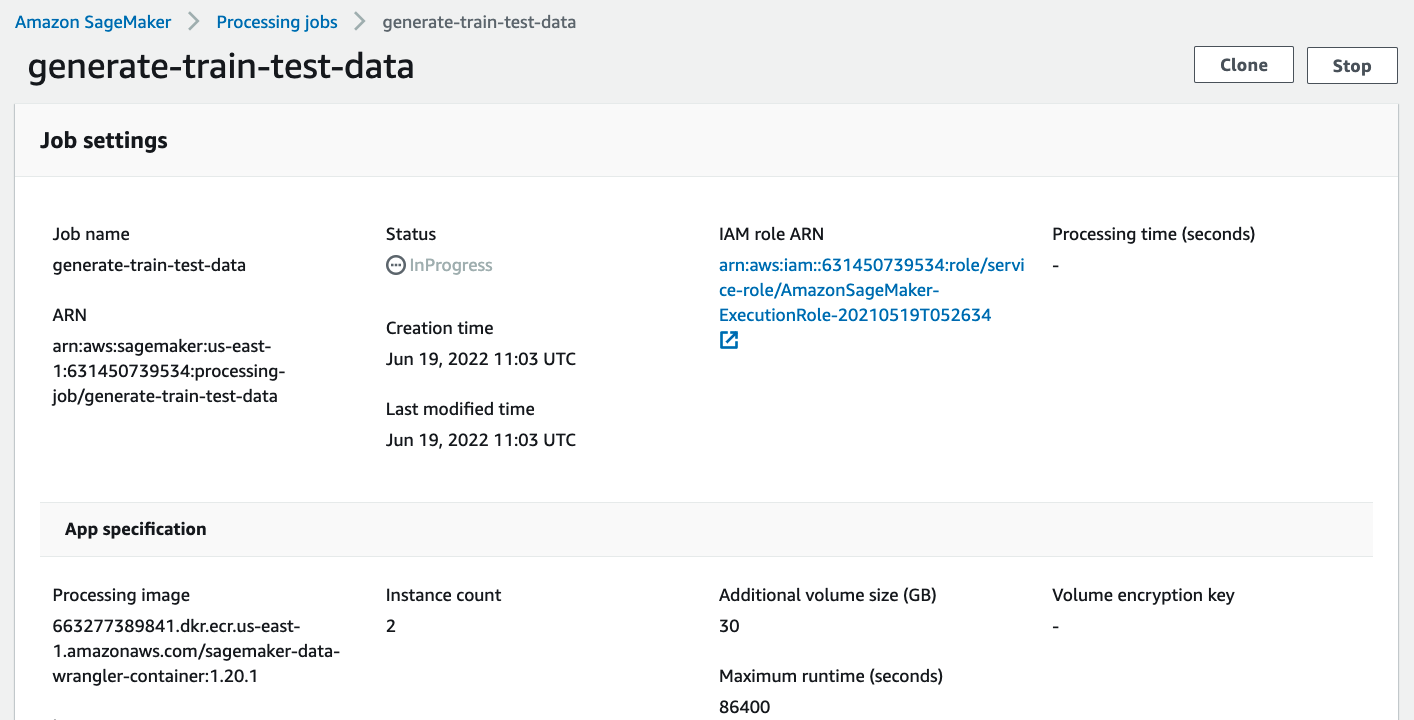
Task: Select the Last modified time value
Action: tap(481, 440)
